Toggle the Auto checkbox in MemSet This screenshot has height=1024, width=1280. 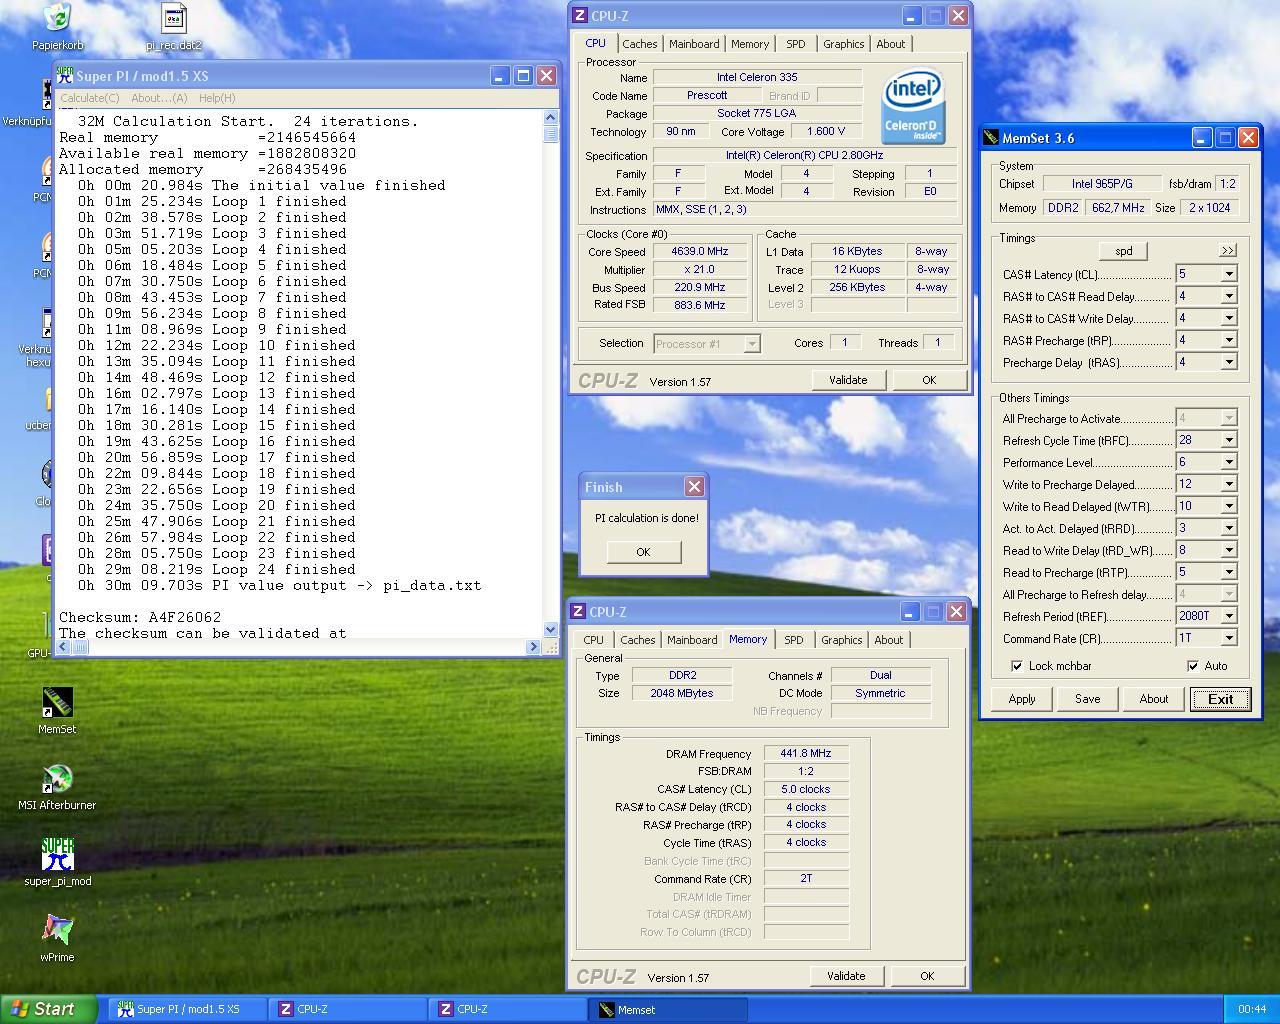[x=1193, y=666]
